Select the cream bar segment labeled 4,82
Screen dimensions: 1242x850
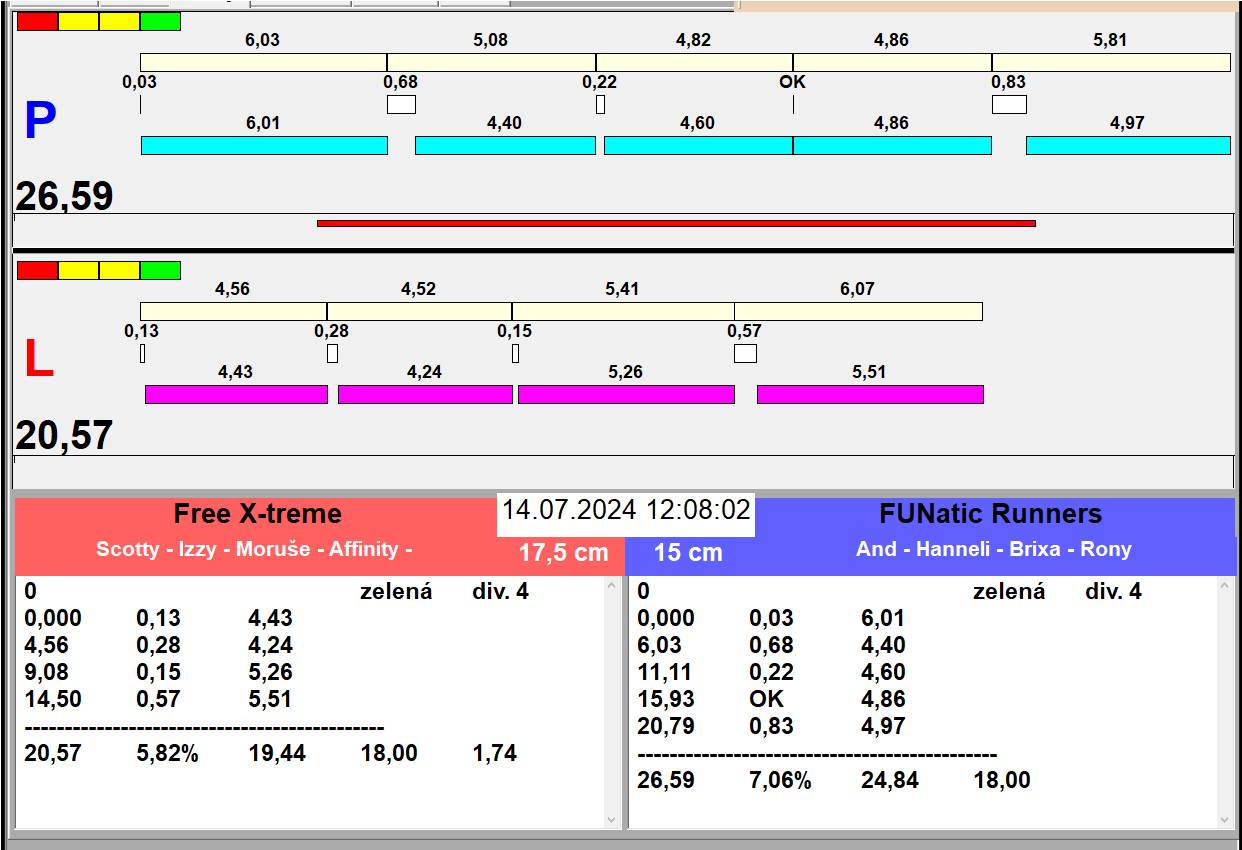pyautogui.click(x=694, y=62)
